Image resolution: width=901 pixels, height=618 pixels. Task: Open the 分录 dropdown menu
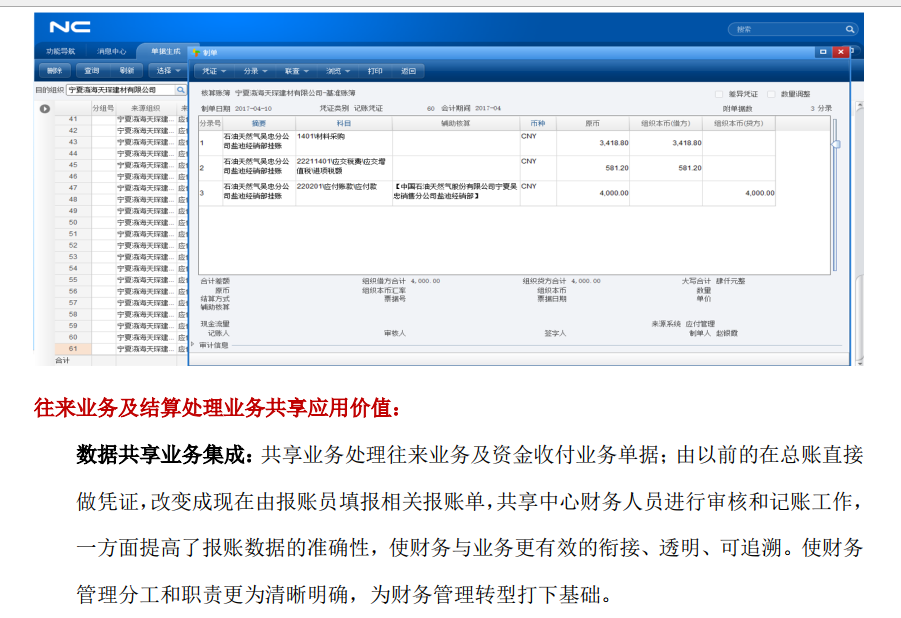[x=255, y=71]
